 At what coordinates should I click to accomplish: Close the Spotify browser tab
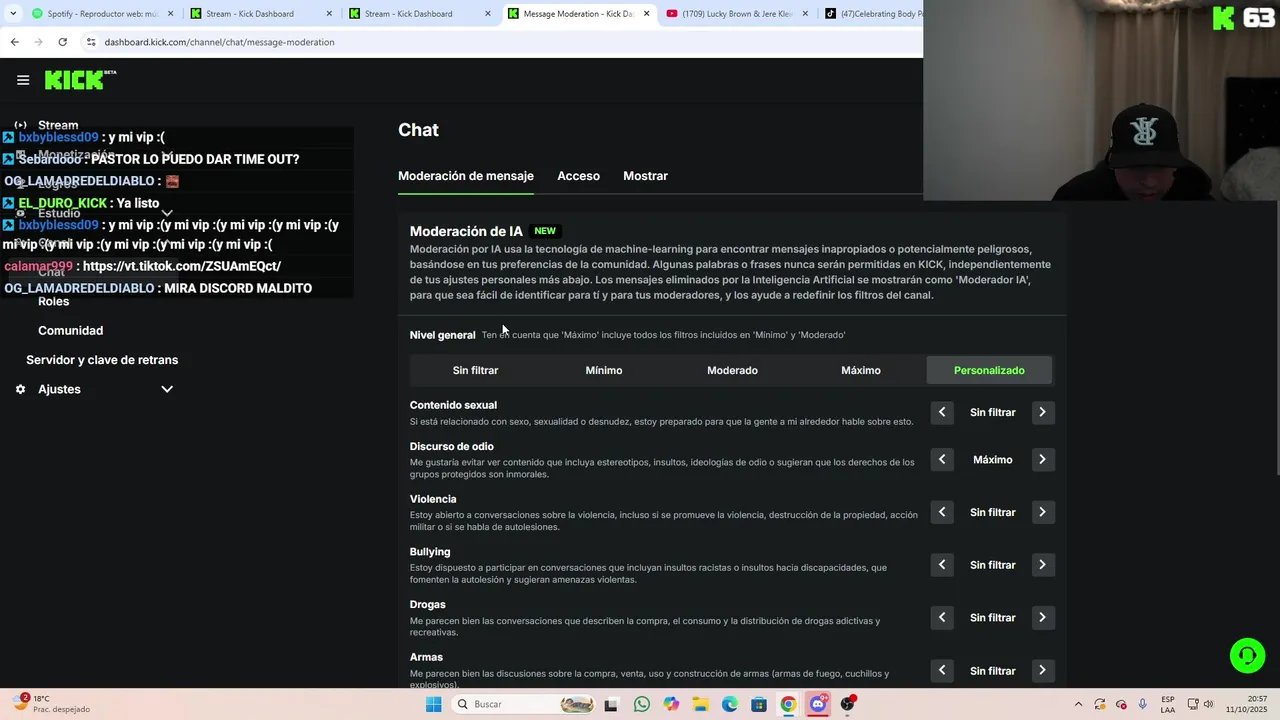(171, 14)
